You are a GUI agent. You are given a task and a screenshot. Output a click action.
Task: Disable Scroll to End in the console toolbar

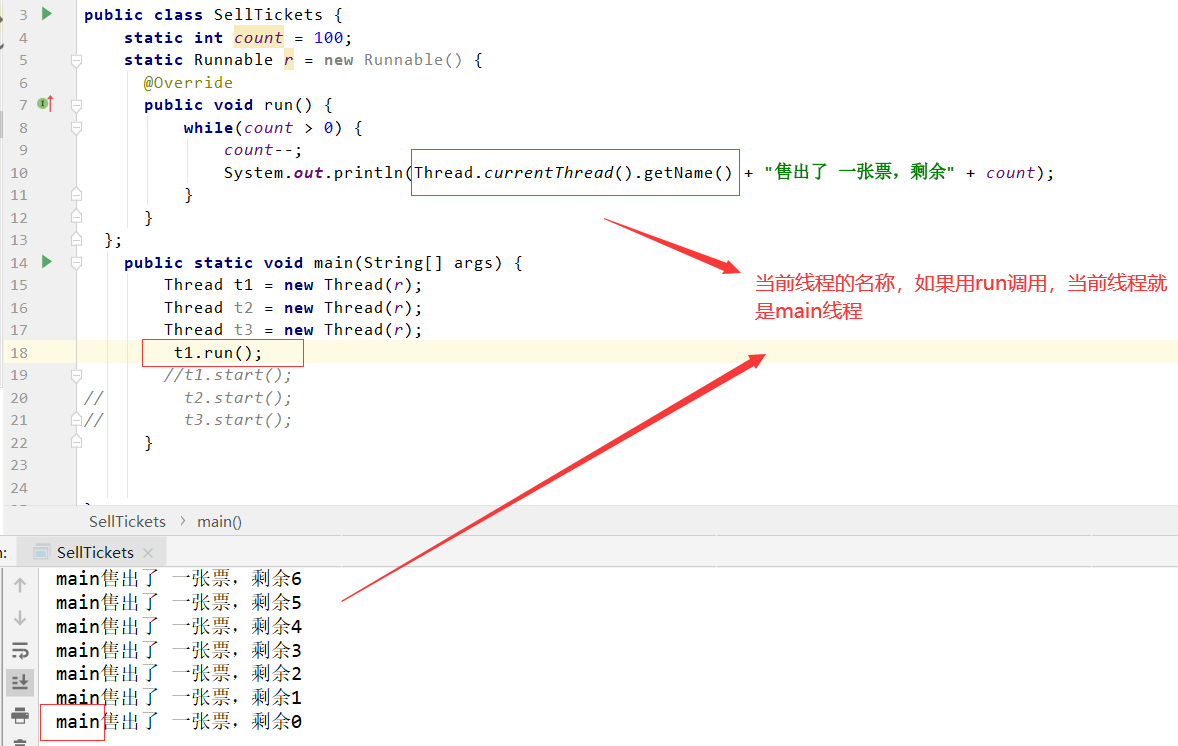coord(20,682)
